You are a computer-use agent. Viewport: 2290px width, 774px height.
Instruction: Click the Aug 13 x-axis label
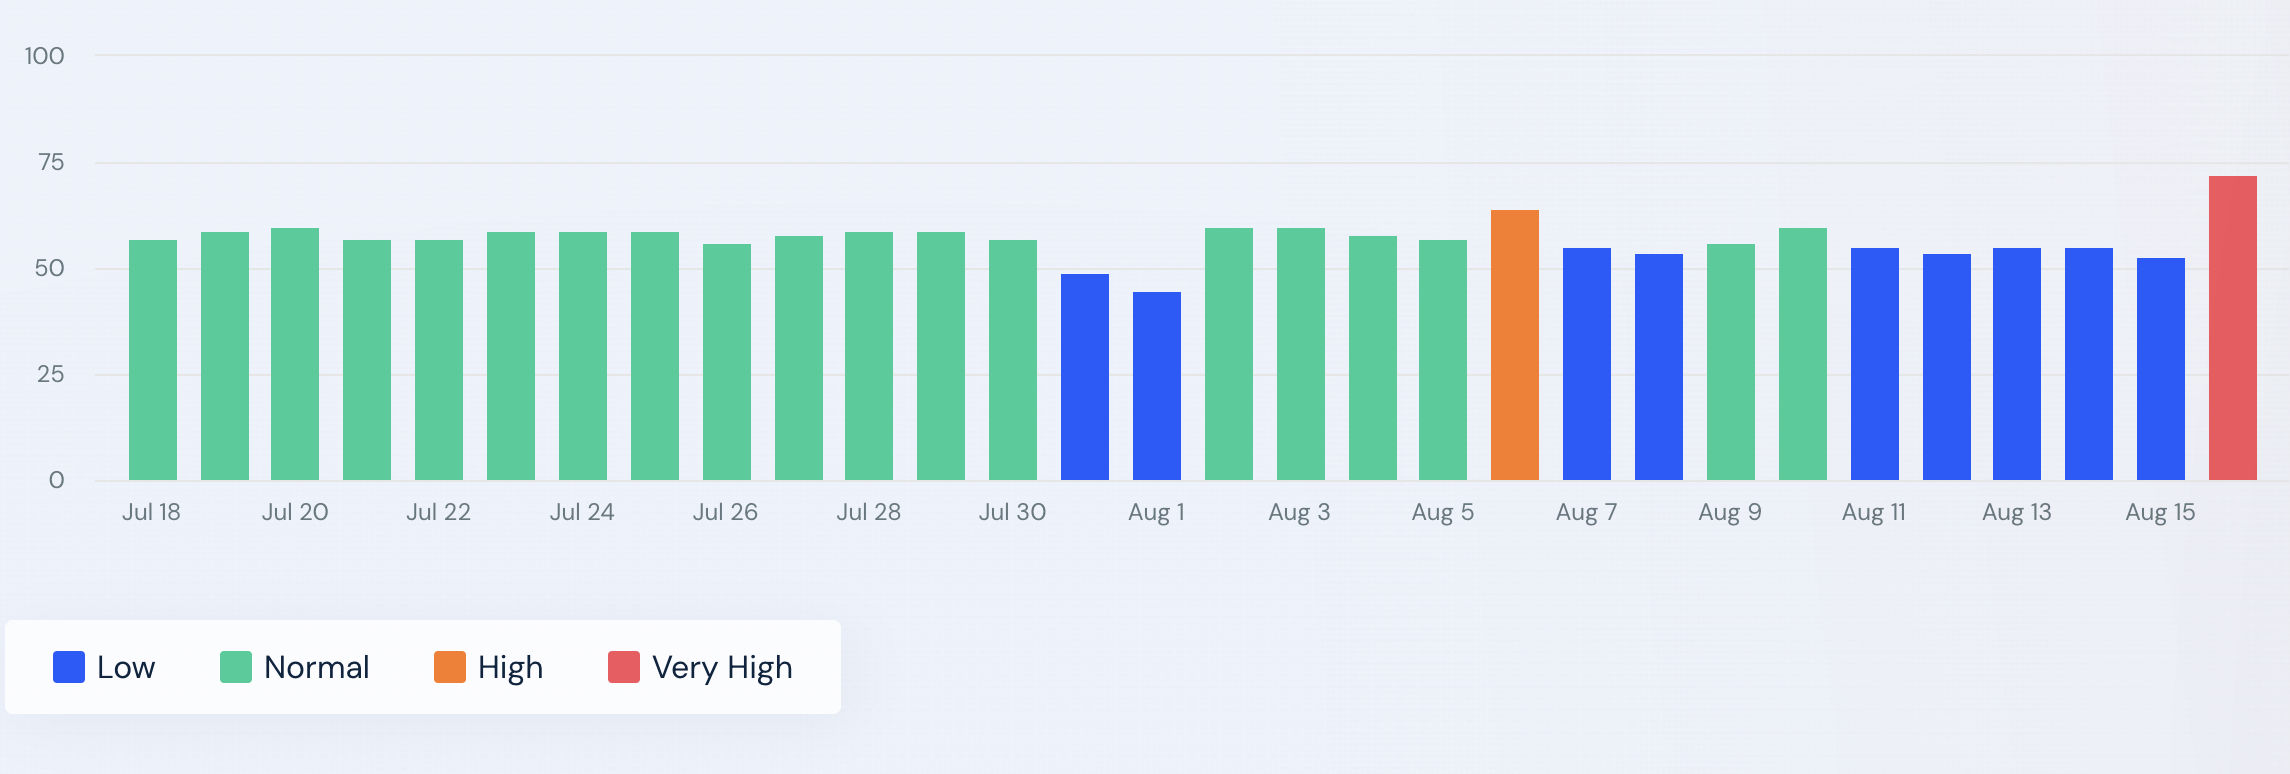pyautogui.click(x=2016, y=512)
